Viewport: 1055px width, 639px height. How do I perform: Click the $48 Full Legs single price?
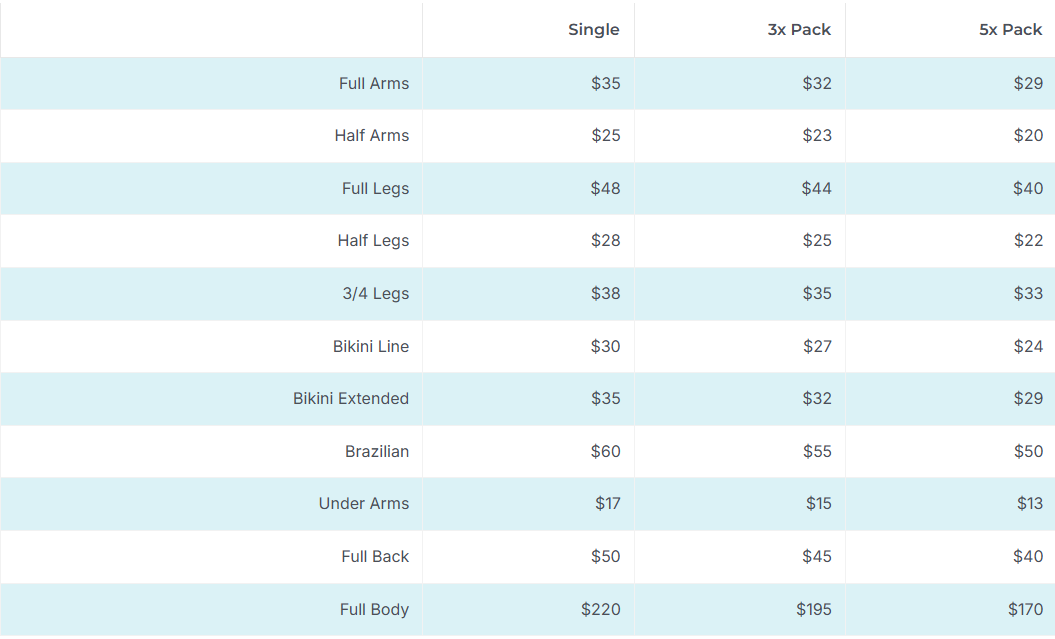coord(606,188)
